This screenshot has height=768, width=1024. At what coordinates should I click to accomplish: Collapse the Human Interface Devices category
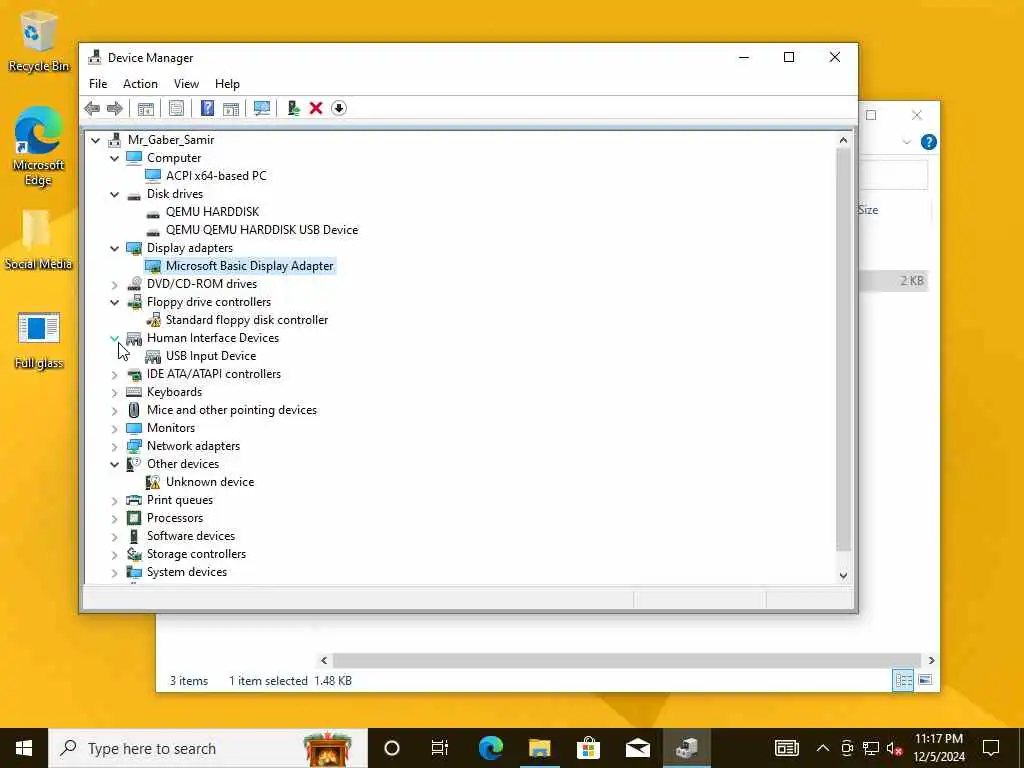coord(114,338)
